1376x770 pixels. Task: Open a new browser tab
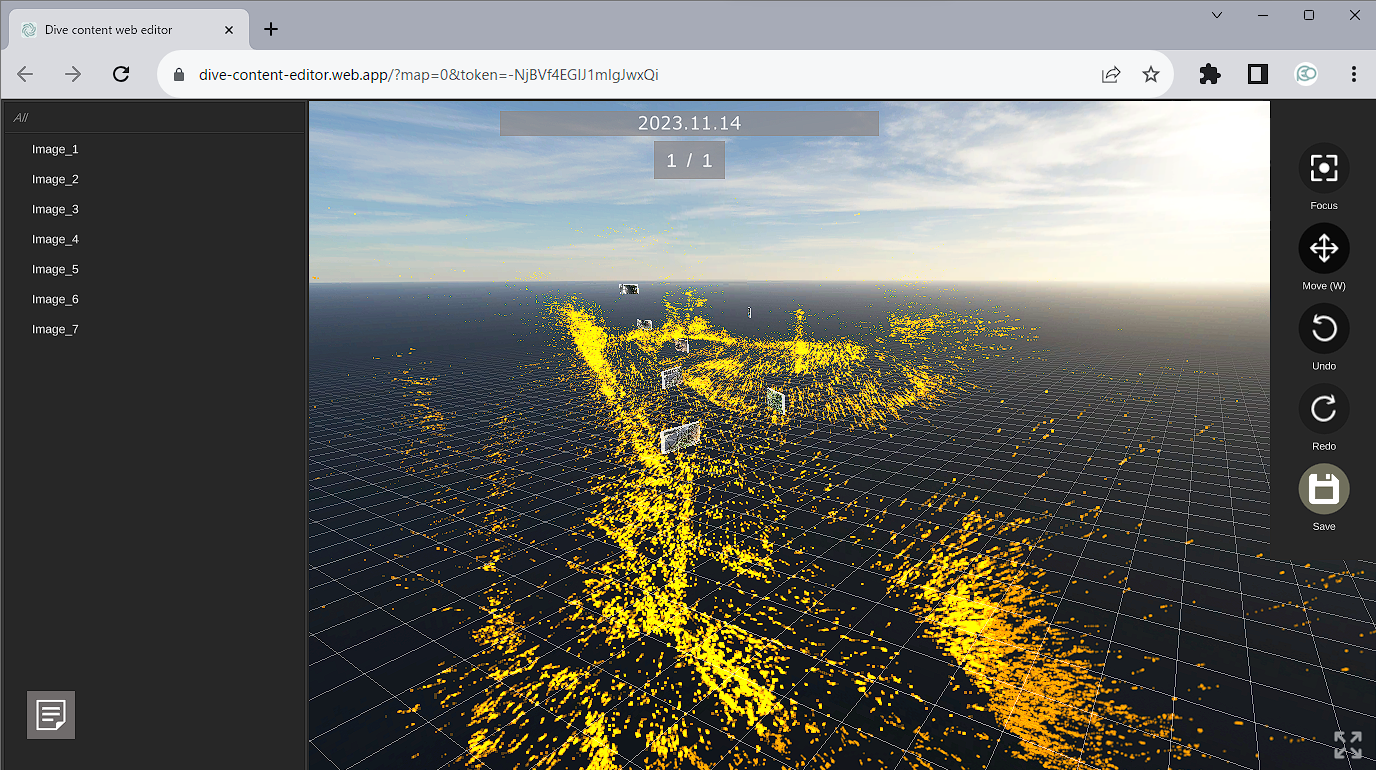(x=271, y=29)
